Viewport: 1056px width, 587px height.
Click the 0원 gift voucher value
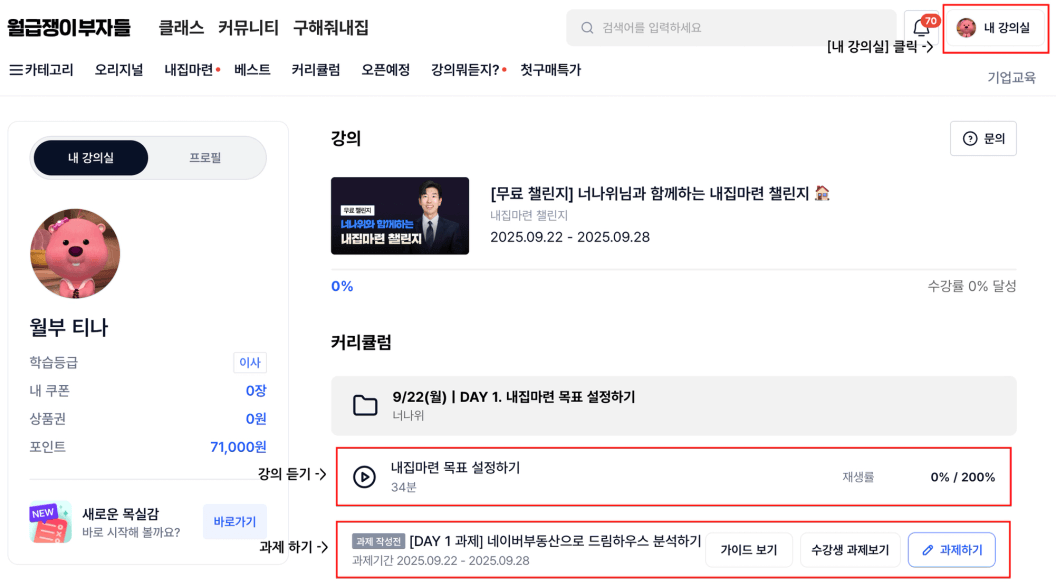click(x=256, y=419)
